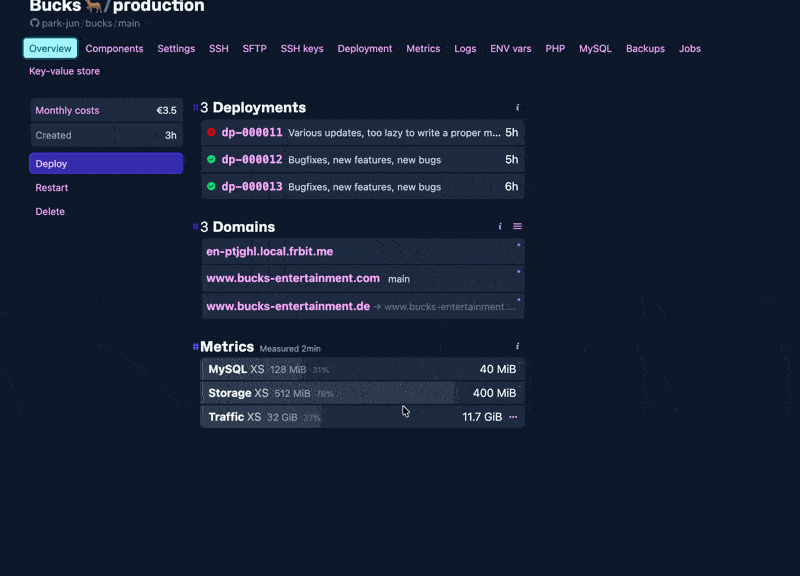Expand the Monthly costs row
Image resolution: width=800 pixels, height=576 pixels.
106,110
